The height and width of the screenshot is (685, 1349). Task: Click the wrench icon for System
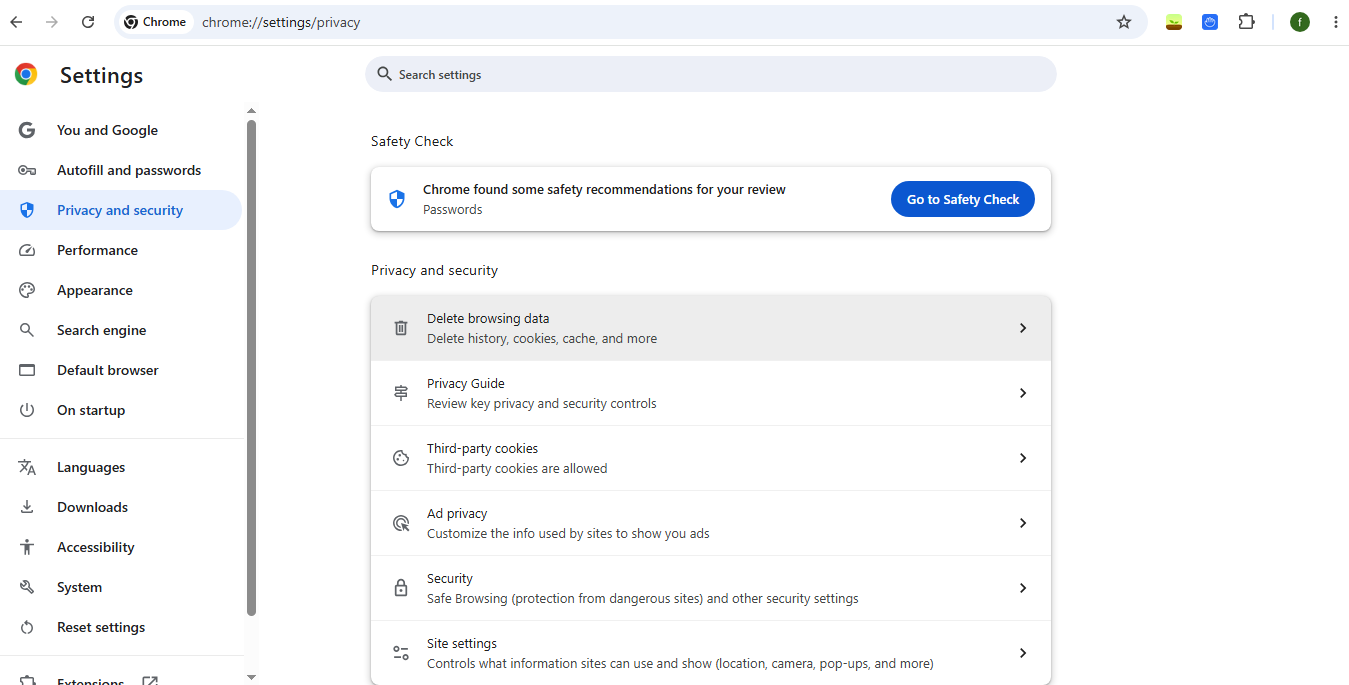pos(27,587)
